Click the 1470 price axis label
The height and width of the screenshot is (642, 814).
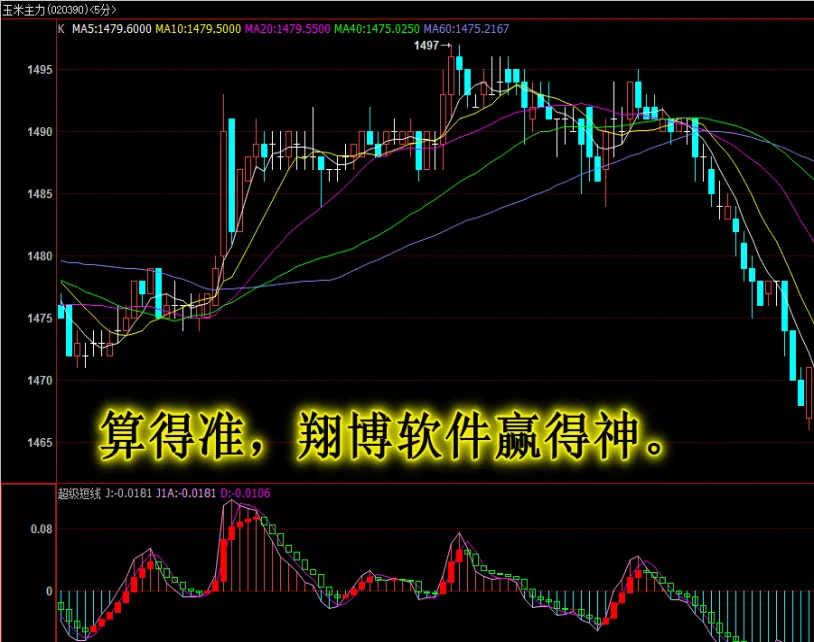click(x=40, y=380)
